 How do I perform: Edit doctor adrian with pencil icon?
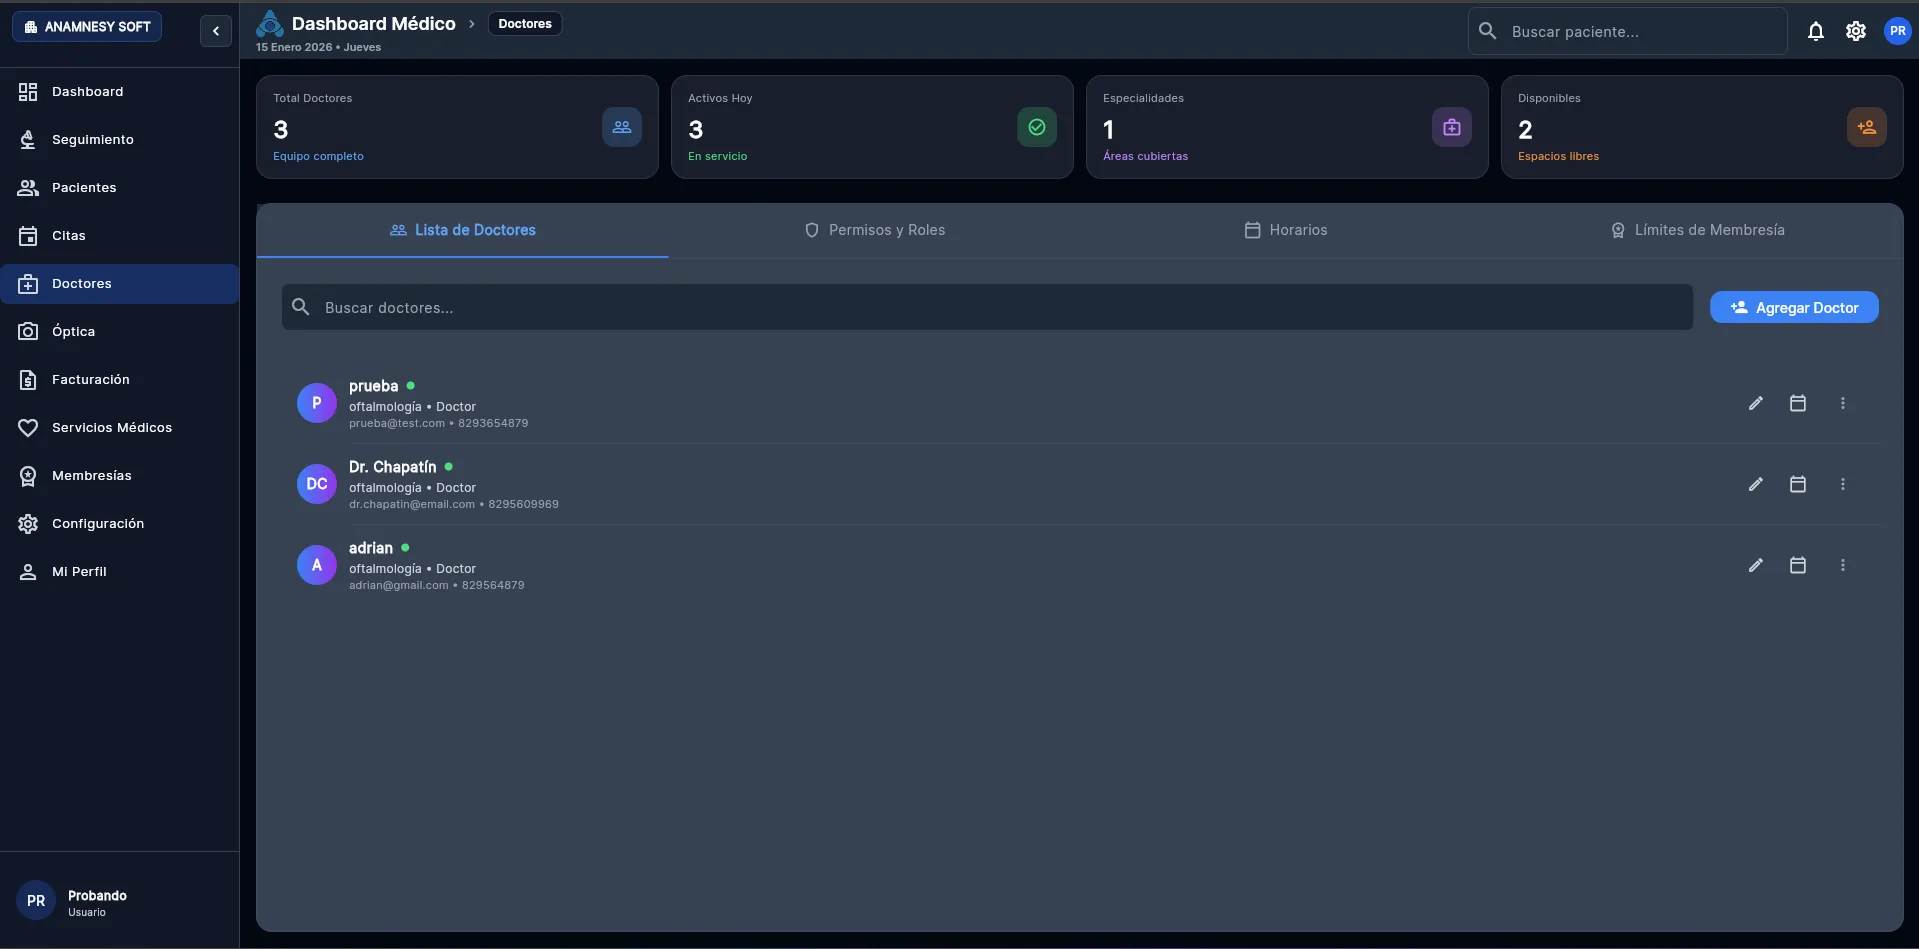[x=1755, y=565]
